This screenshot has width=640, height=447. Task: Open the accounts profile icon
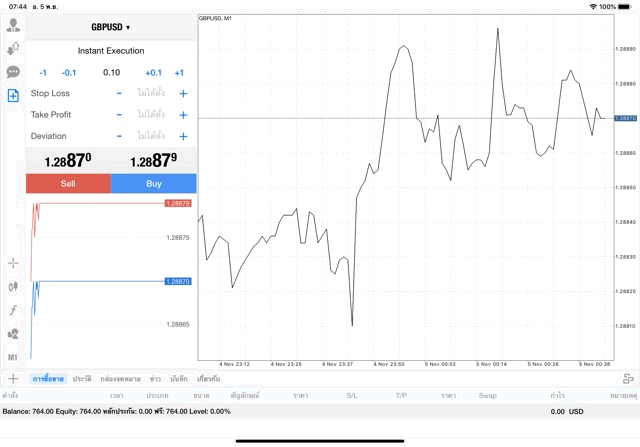pyautogui.click(x=13, y=25)
